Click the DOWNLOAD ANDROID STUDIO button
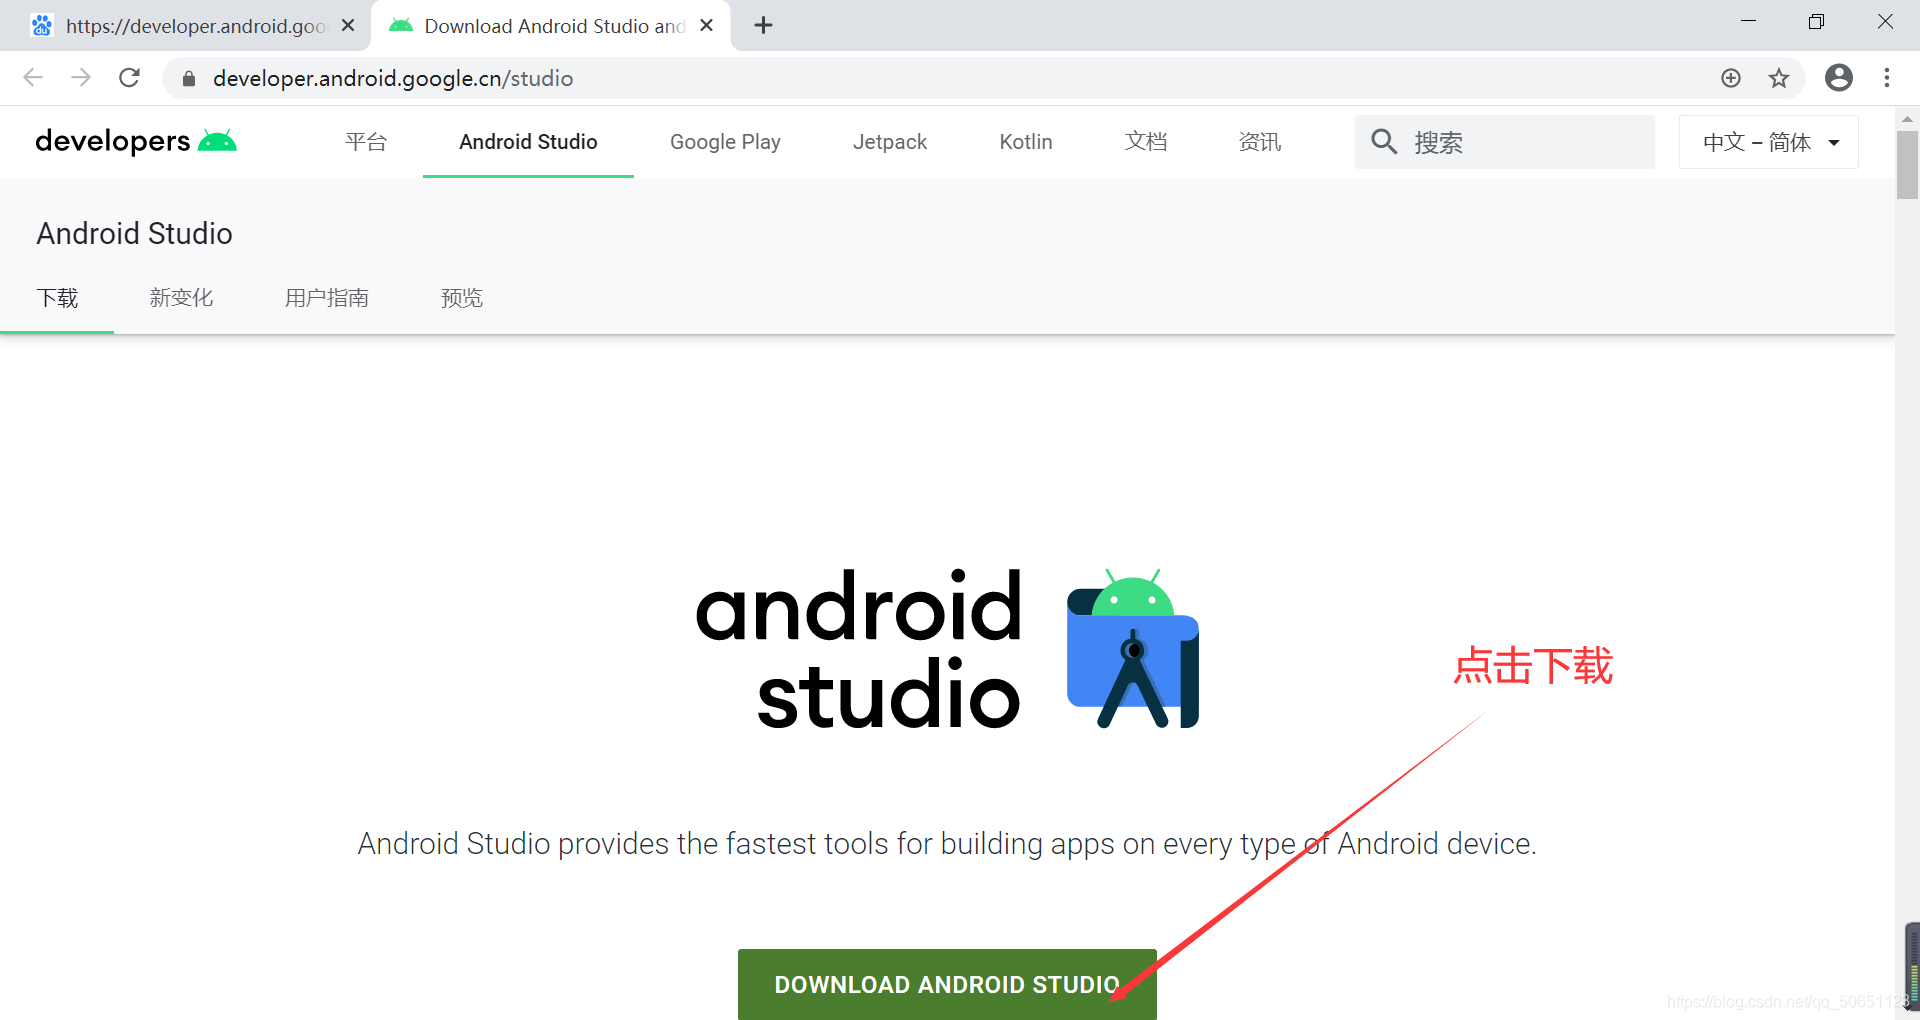The image size is (1920, 1020). [947, 984]
